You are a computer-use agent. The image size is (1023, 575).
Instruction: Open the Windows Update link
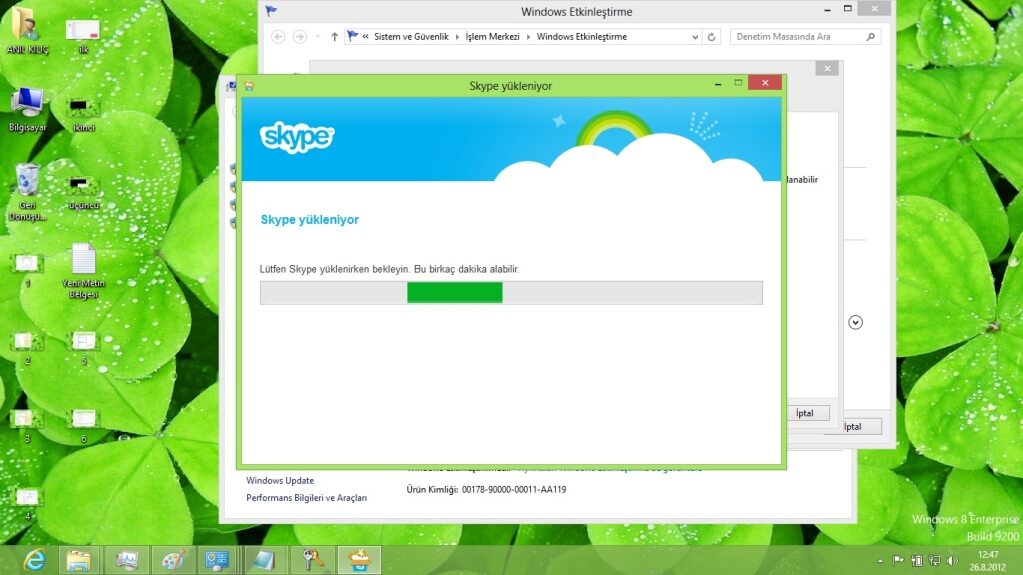coord(280,481)
